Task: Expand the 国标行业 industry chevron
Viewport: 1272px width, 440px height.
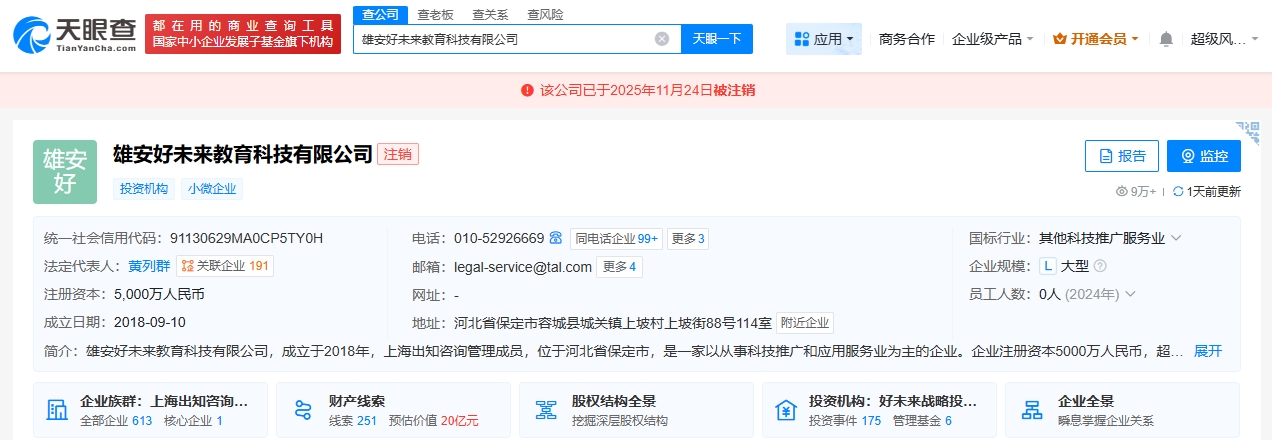Action: 1176,238
